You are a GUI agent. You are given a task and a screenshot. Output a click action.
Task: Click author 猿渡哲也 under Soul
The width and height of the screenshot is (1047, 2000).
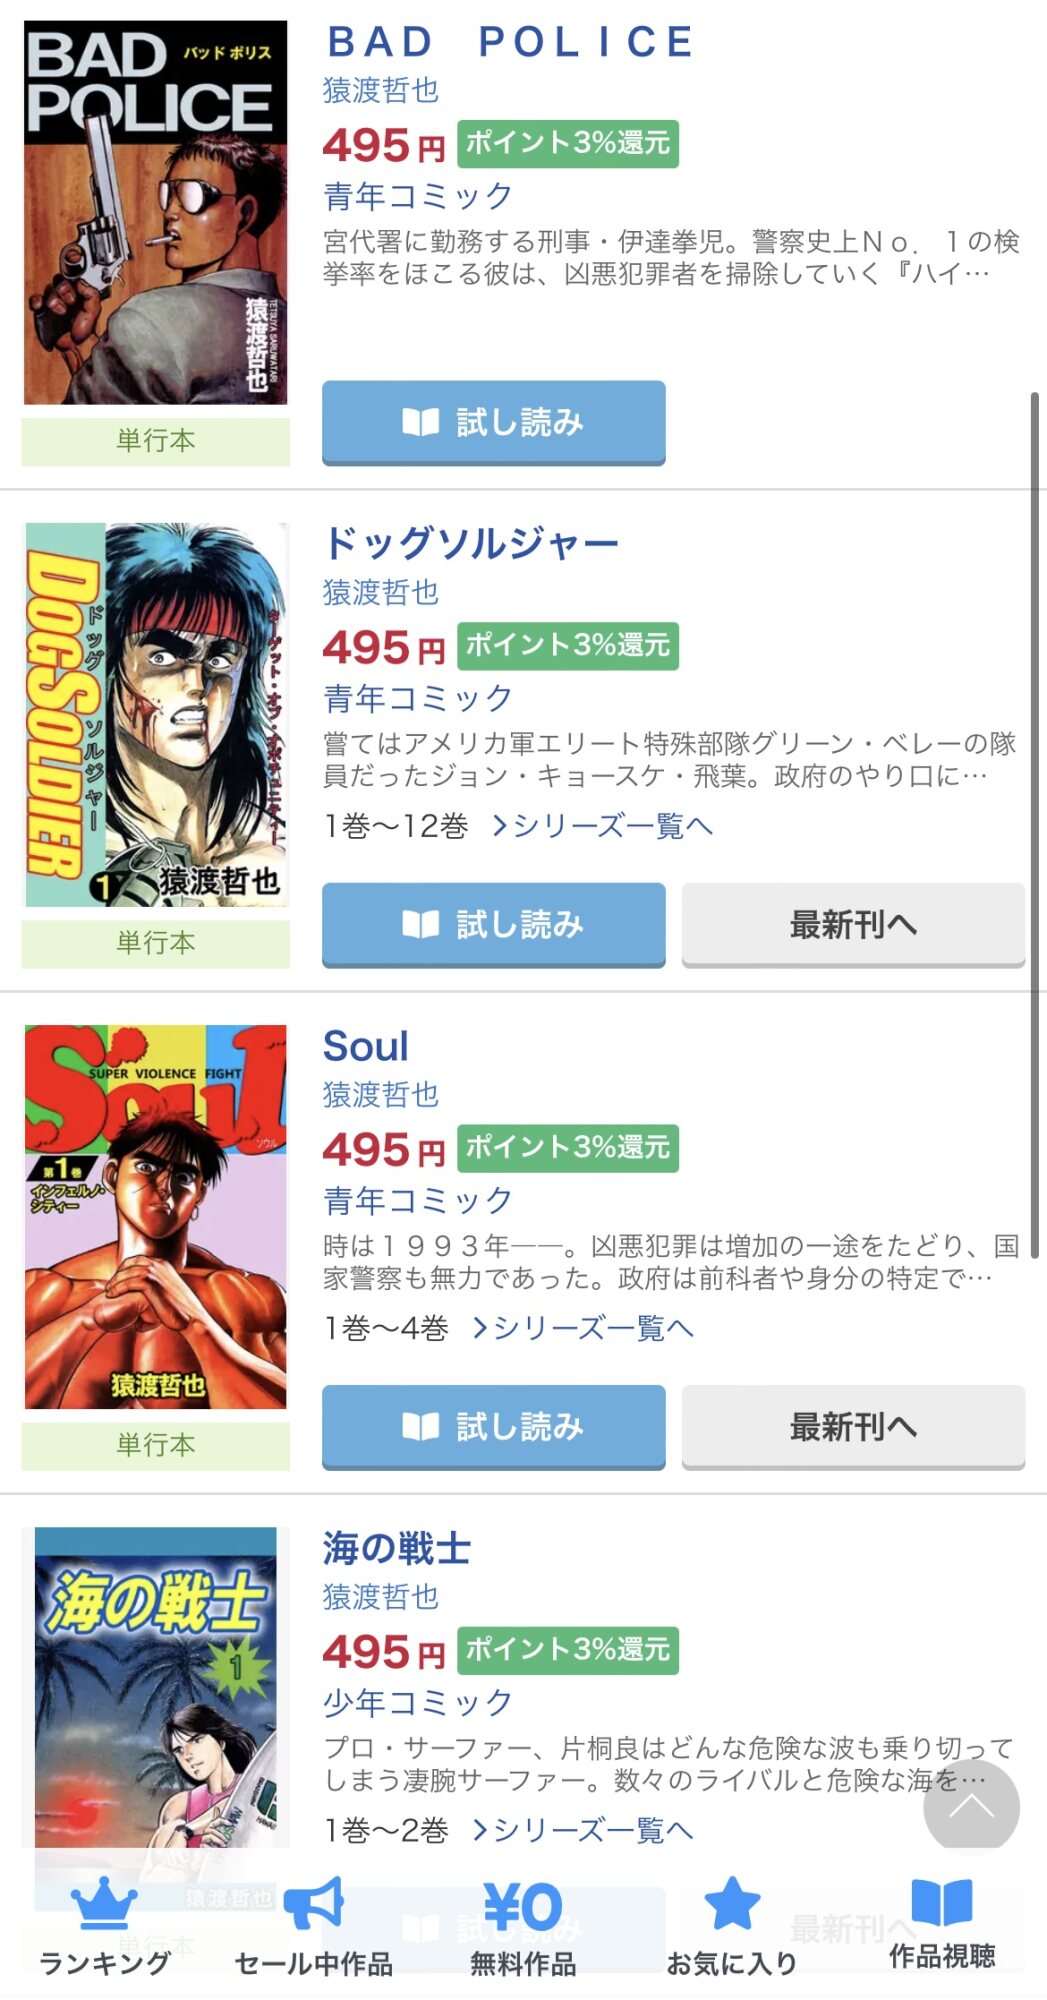pos(380,1095)
